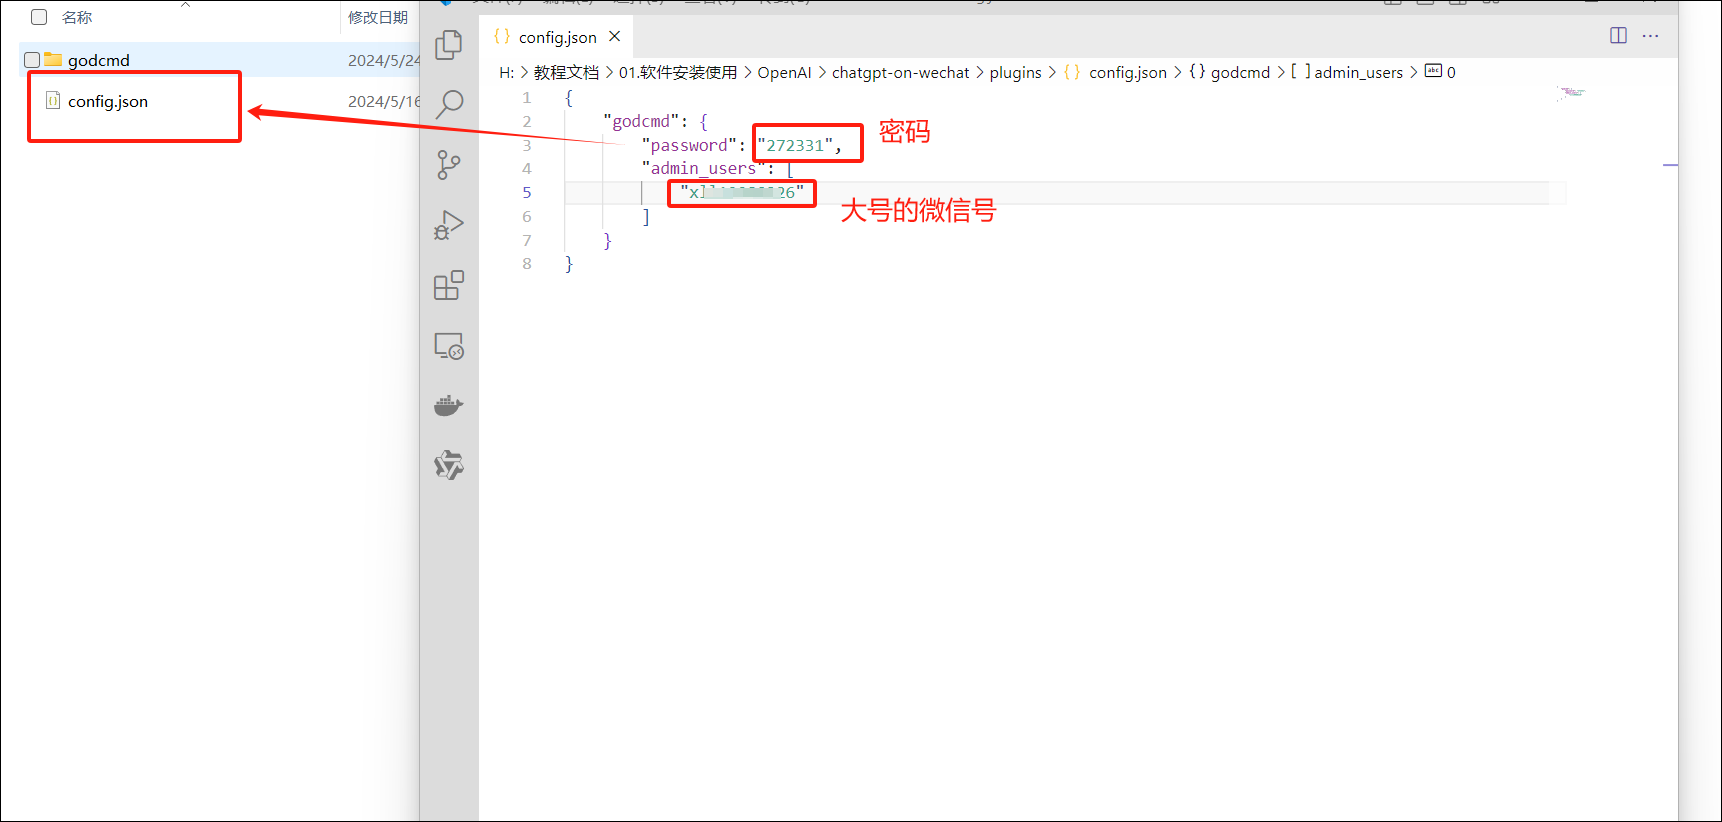Close the config.json editor tab

615,37
